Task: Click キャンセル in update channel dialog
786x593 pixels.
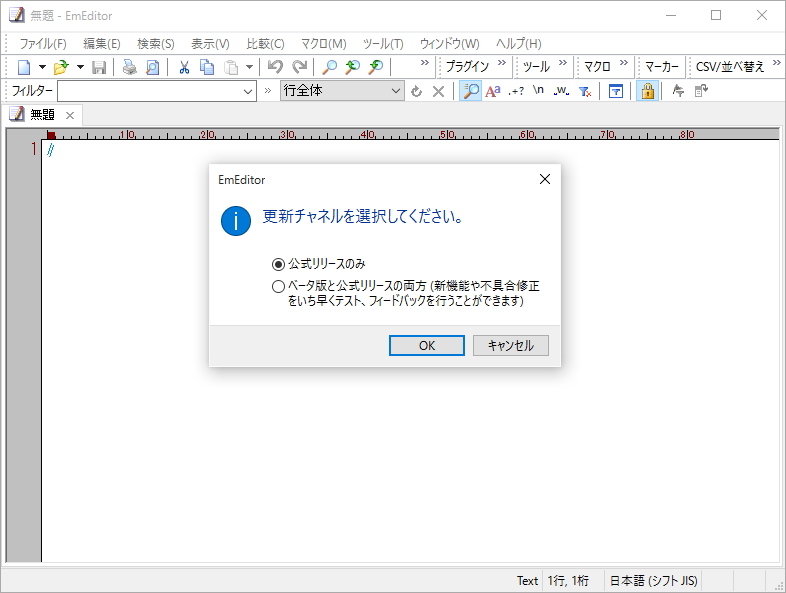Action: tap(511, 346)
